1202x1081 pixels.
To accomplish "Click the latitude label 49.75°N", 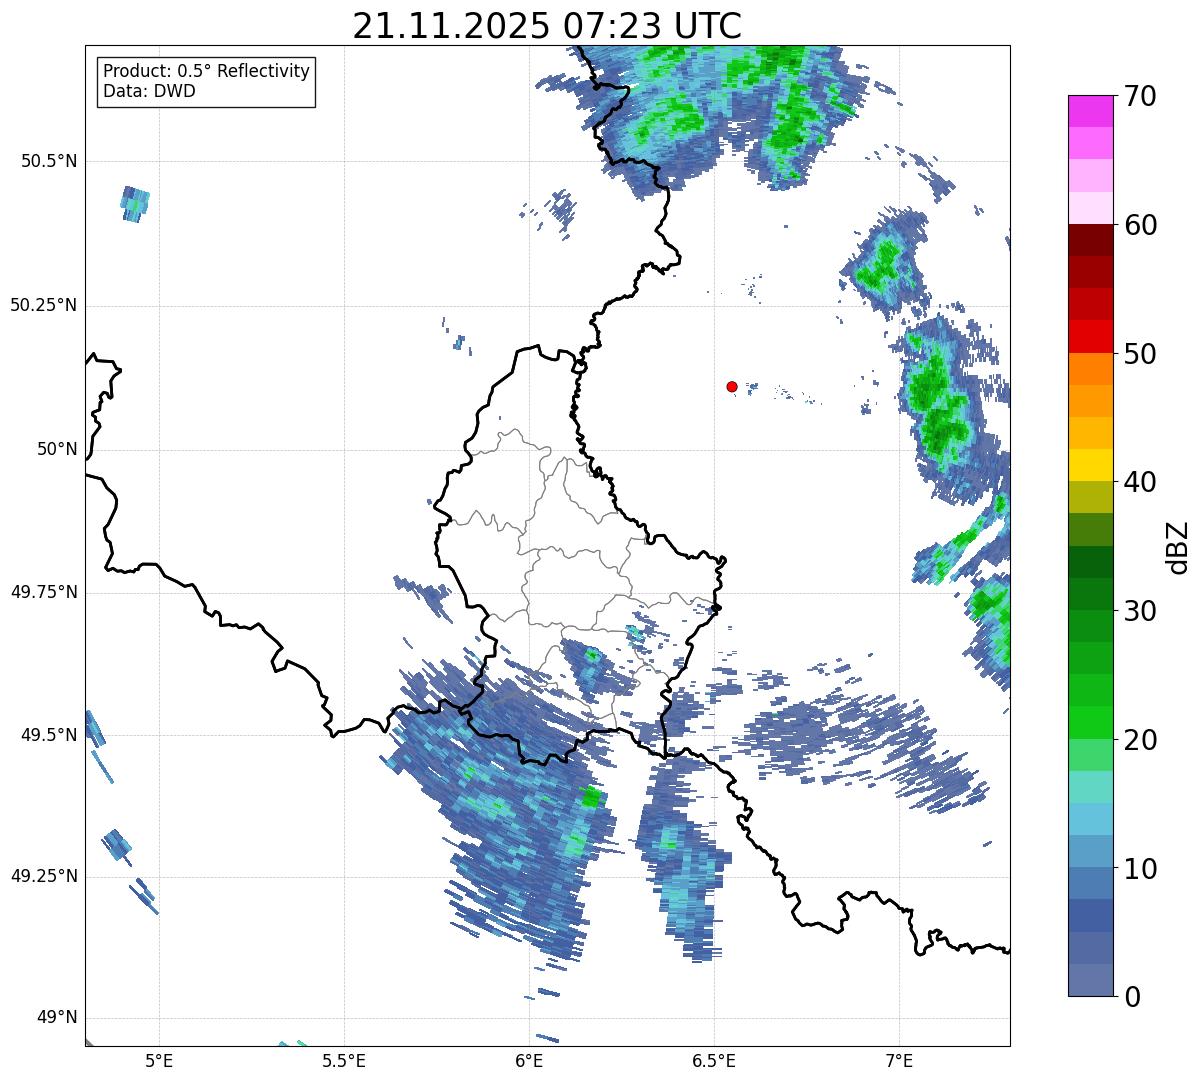I will click(x=44, y=592).
